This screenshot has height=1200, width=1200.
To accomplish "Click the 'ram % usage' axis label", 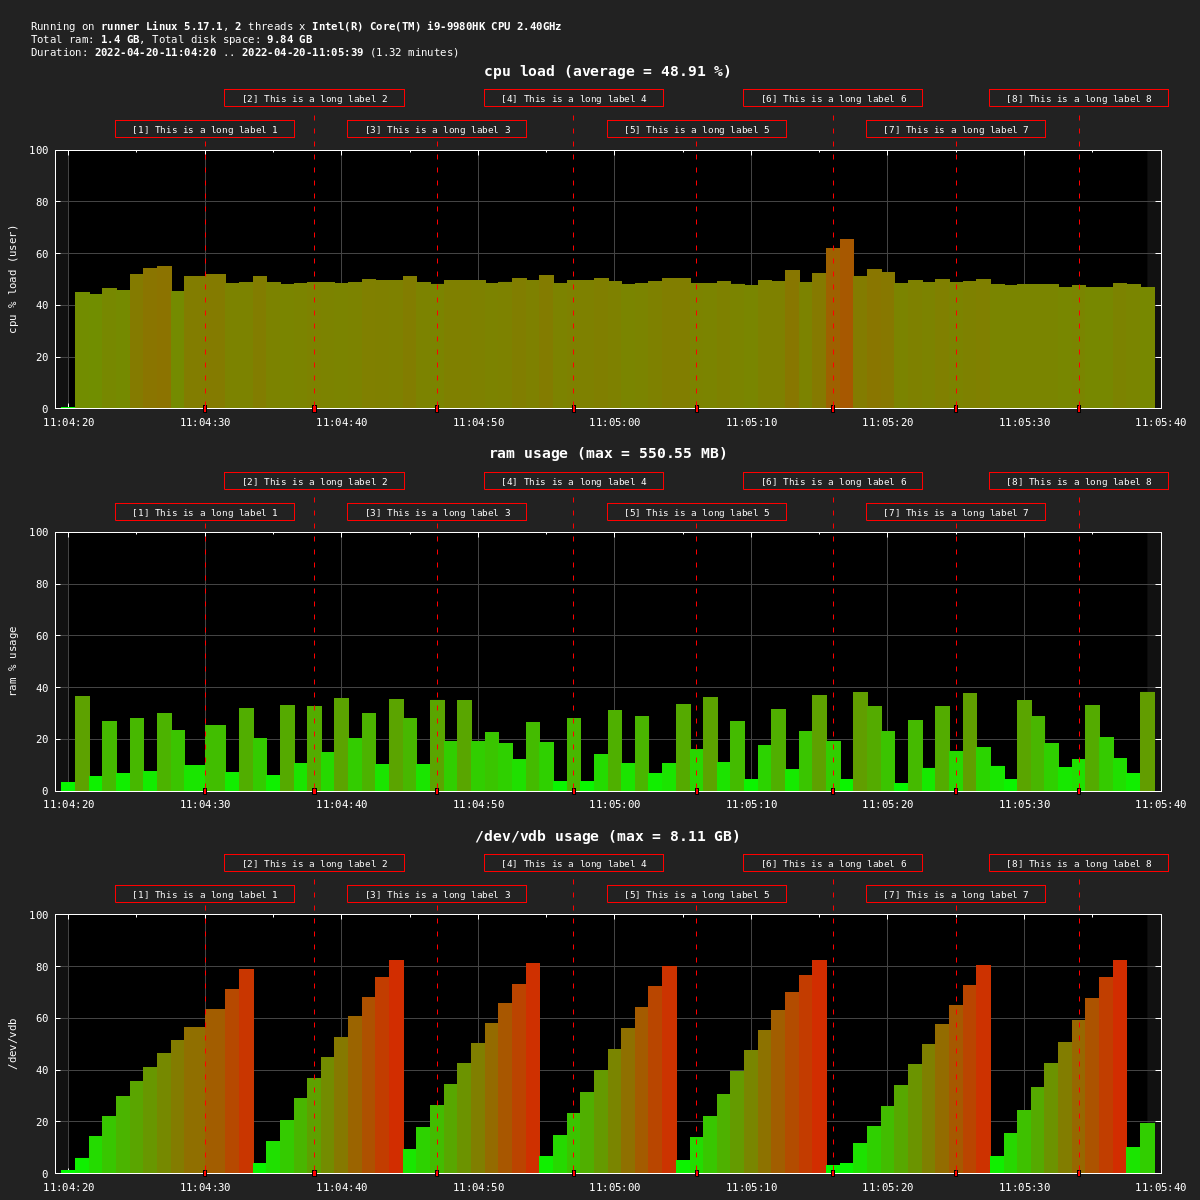I will coord(13,660).
